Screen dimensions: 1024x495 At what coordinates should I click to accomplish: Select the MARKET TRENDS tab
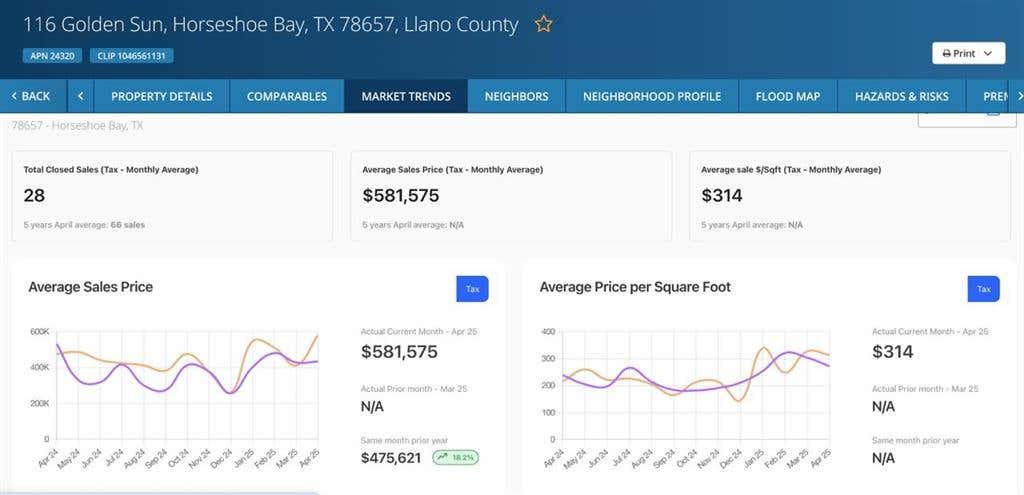(x=406, y=96)
